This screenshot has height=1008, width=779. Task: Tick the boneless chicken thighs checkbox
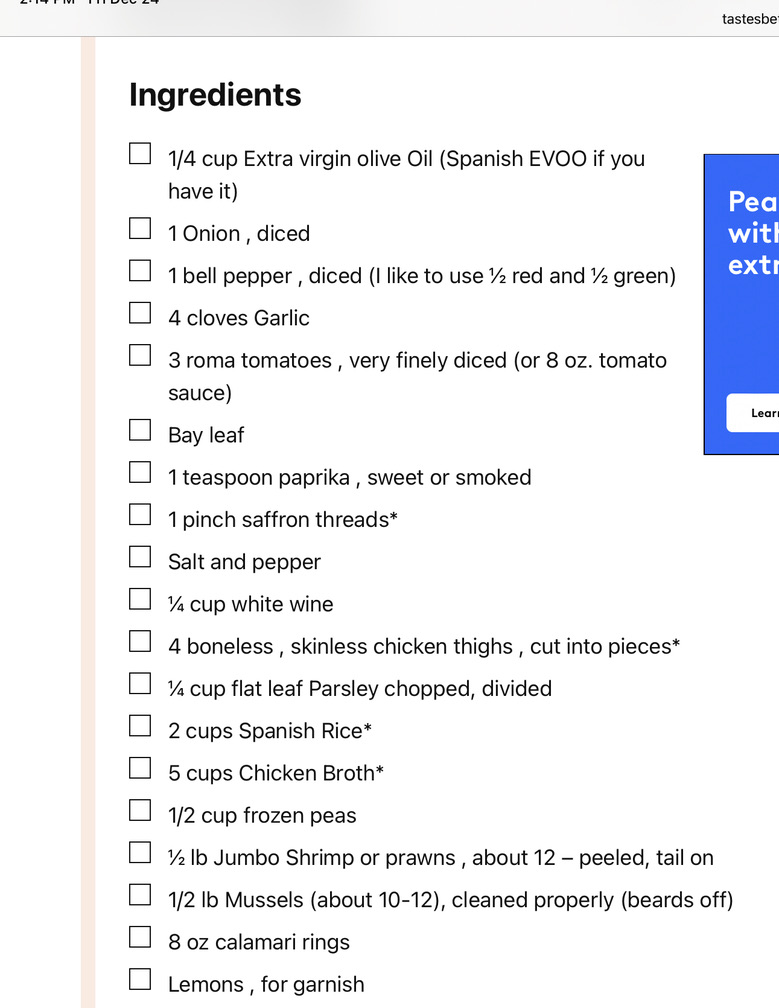pyautogui.click(x=140, y=641)
